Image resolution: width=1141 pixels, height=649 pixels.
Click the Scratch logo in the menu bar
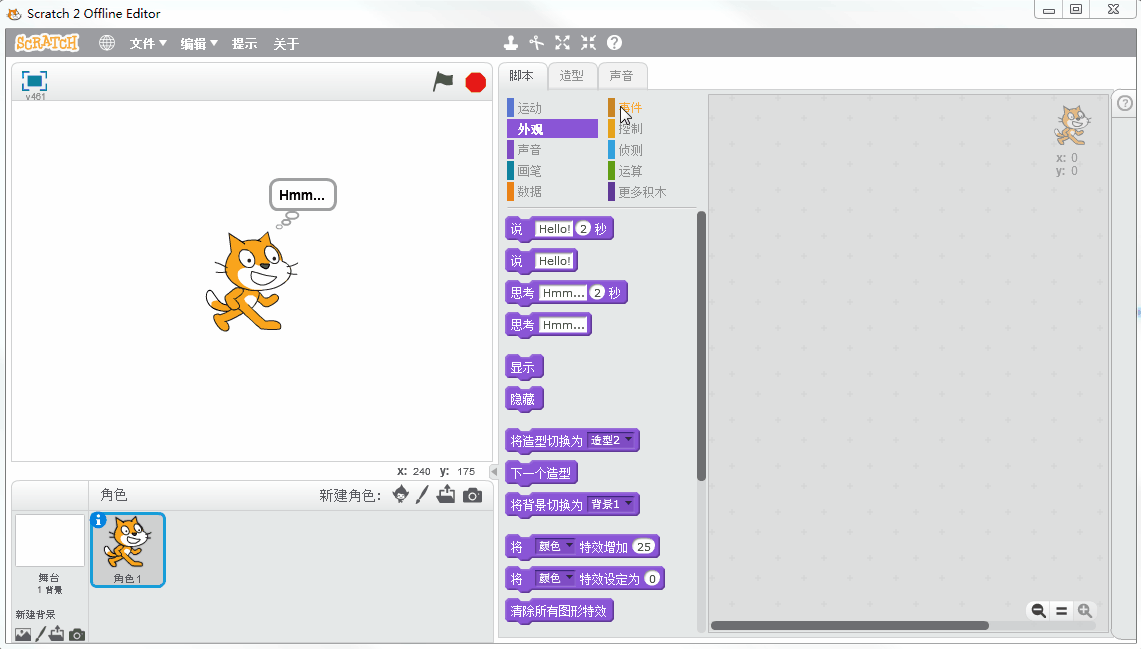(x=47, y=43)
